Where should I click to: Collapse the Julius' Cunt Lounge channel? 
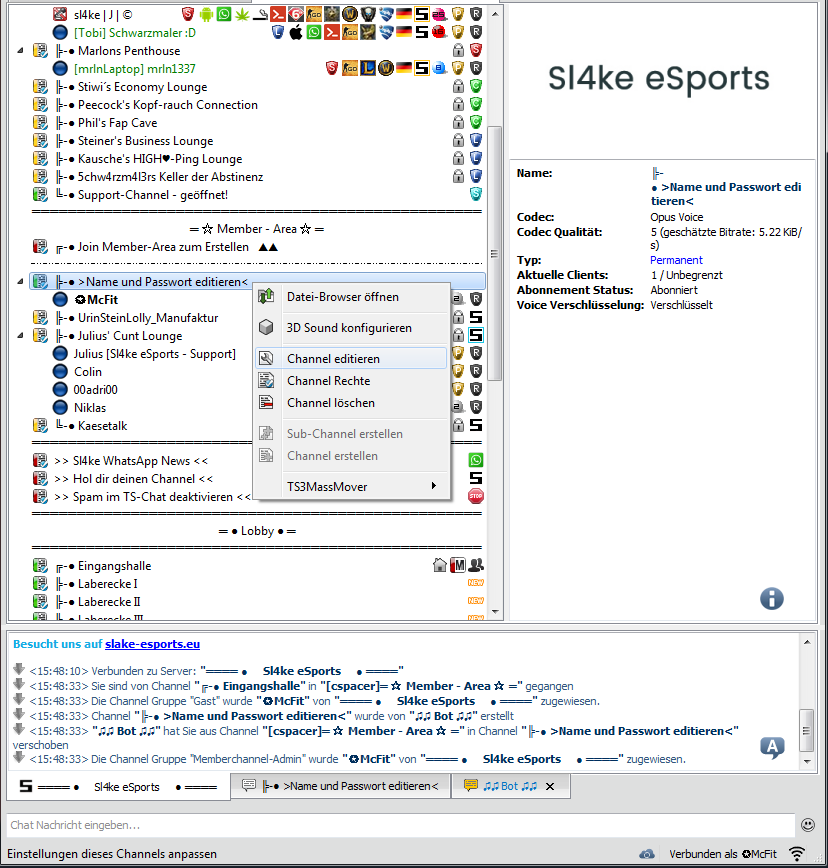tap(20, 335)
